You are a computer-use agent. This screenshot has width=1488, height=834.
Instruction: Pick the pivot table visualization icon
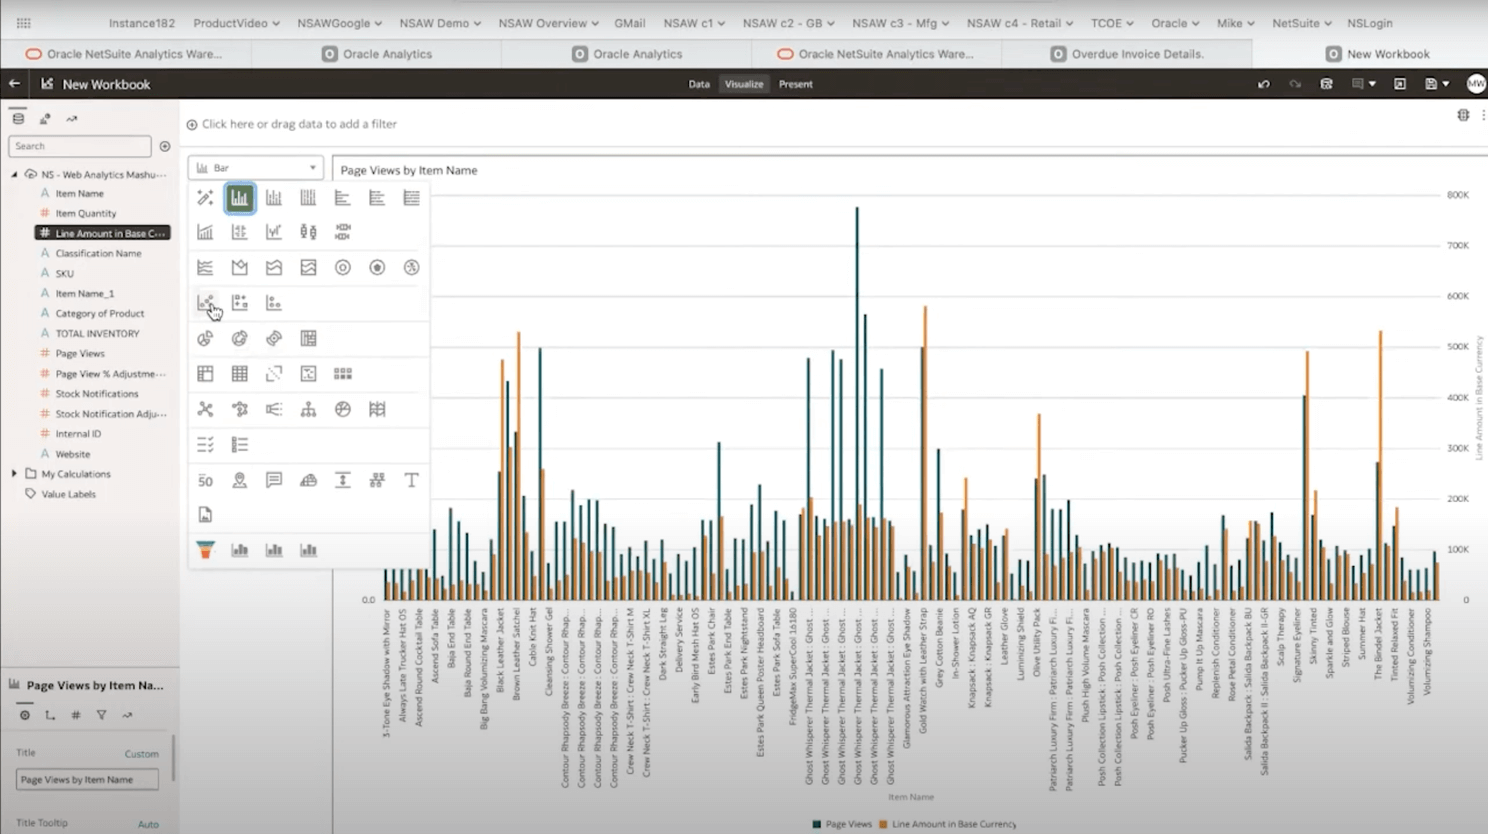[x=205, y=374]
